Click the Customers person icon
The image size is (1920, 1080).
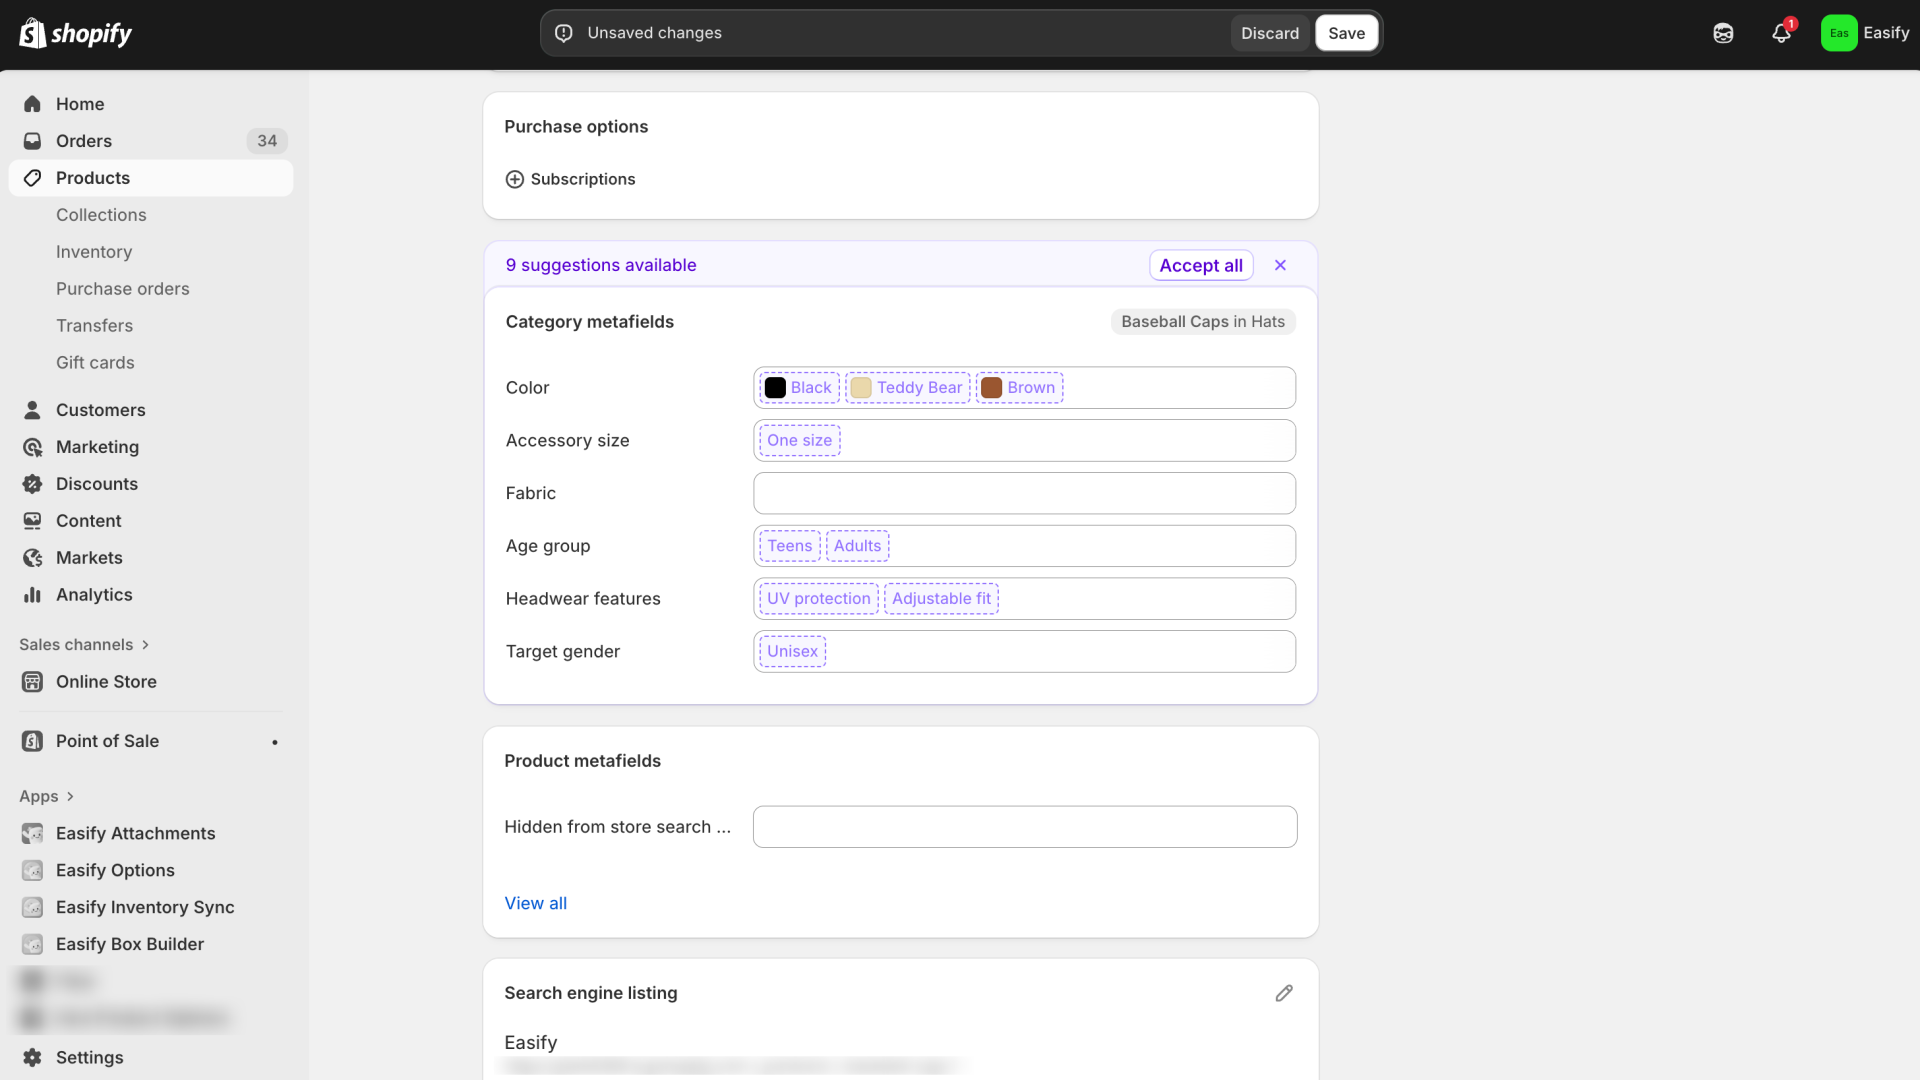[x=32, y=410]
